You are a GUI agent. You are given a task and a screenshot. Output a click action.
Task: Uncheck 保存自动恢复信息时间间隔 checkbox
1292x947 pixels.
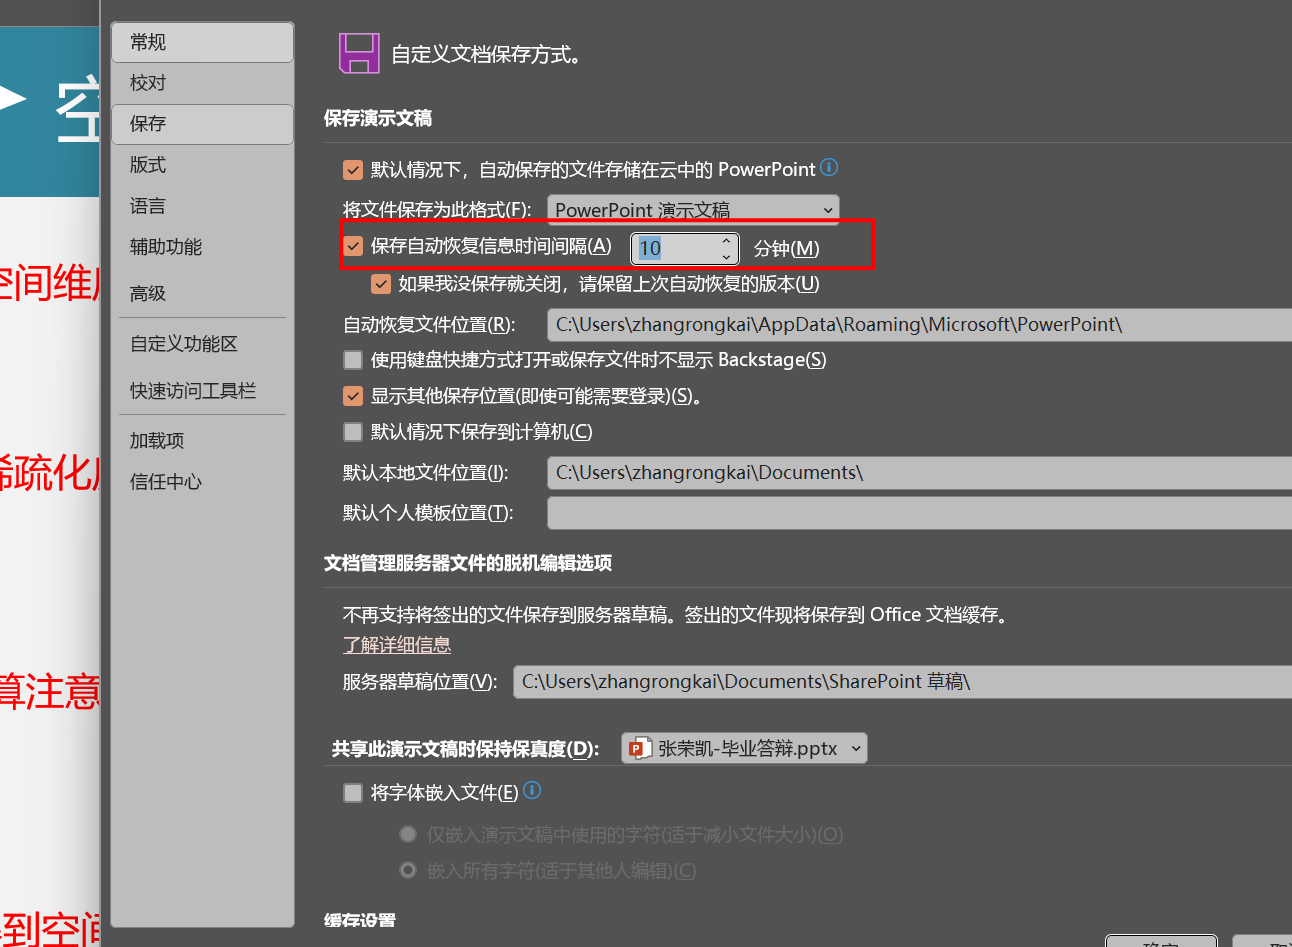click(353, 246)
